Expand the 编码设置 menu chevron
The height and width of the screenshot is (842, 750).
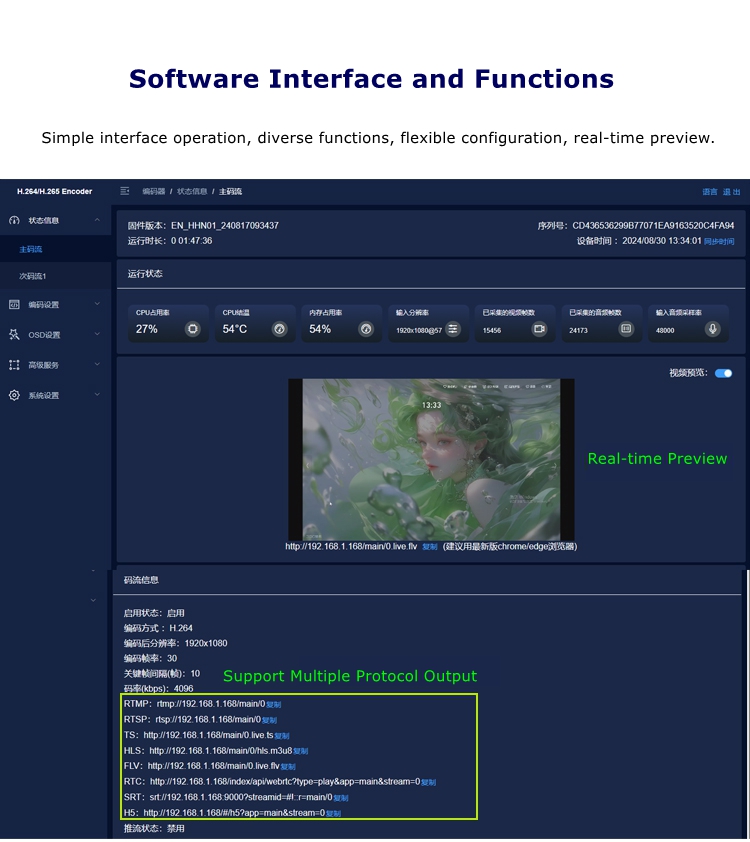pyautogui.click(x=97, y=304)
